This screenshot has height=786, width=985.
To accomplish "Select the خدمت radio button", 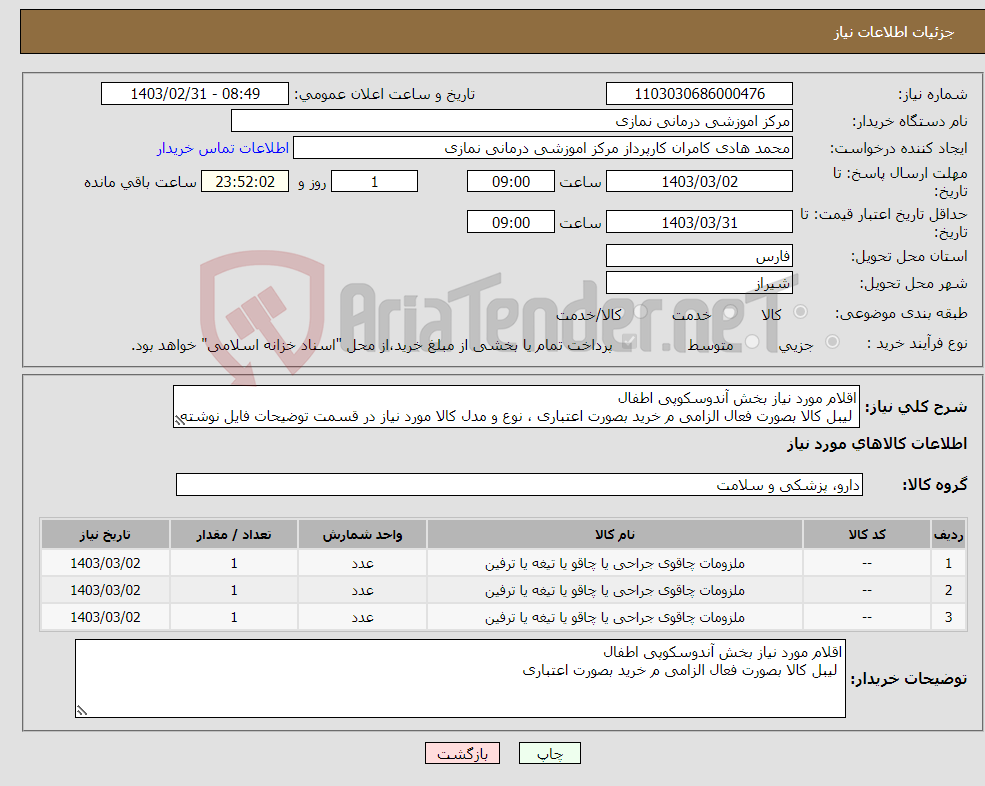I will [x=730, y=312].
